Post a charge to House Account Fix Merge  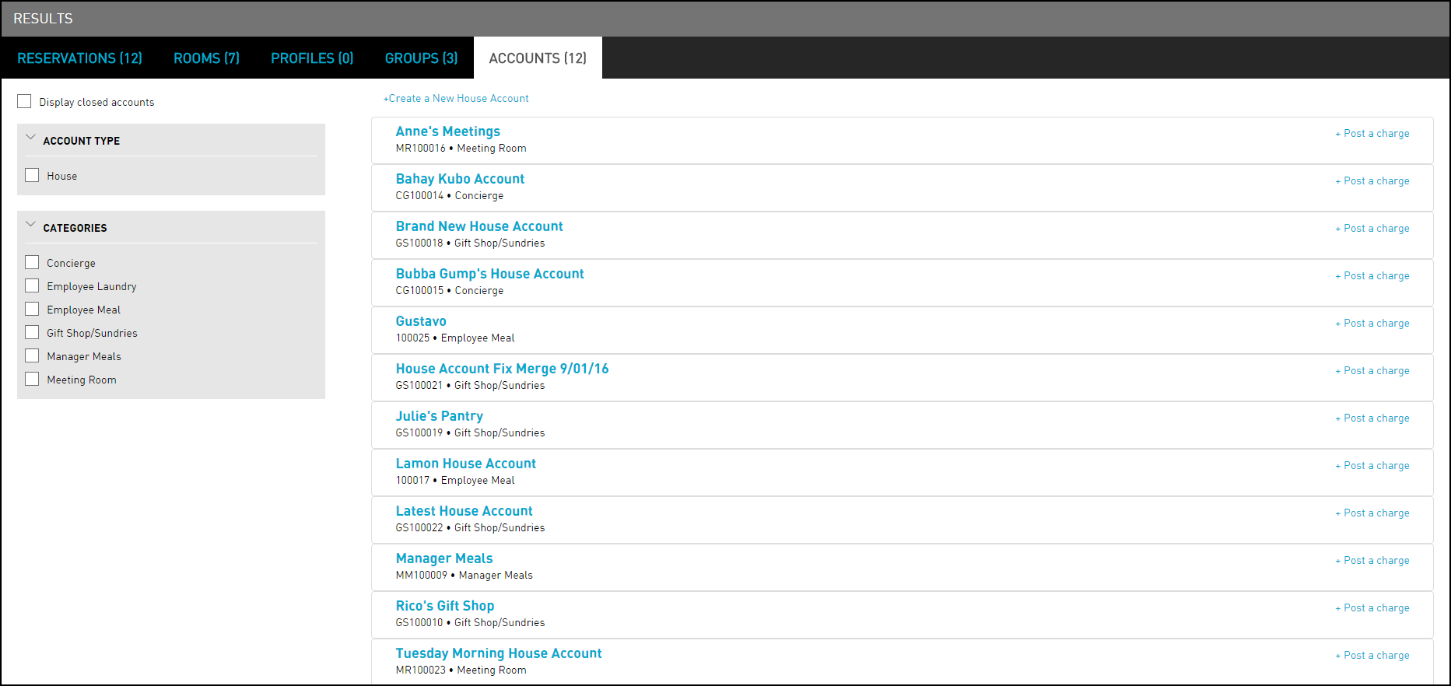pyautogui.click(x=1372, y=371)
